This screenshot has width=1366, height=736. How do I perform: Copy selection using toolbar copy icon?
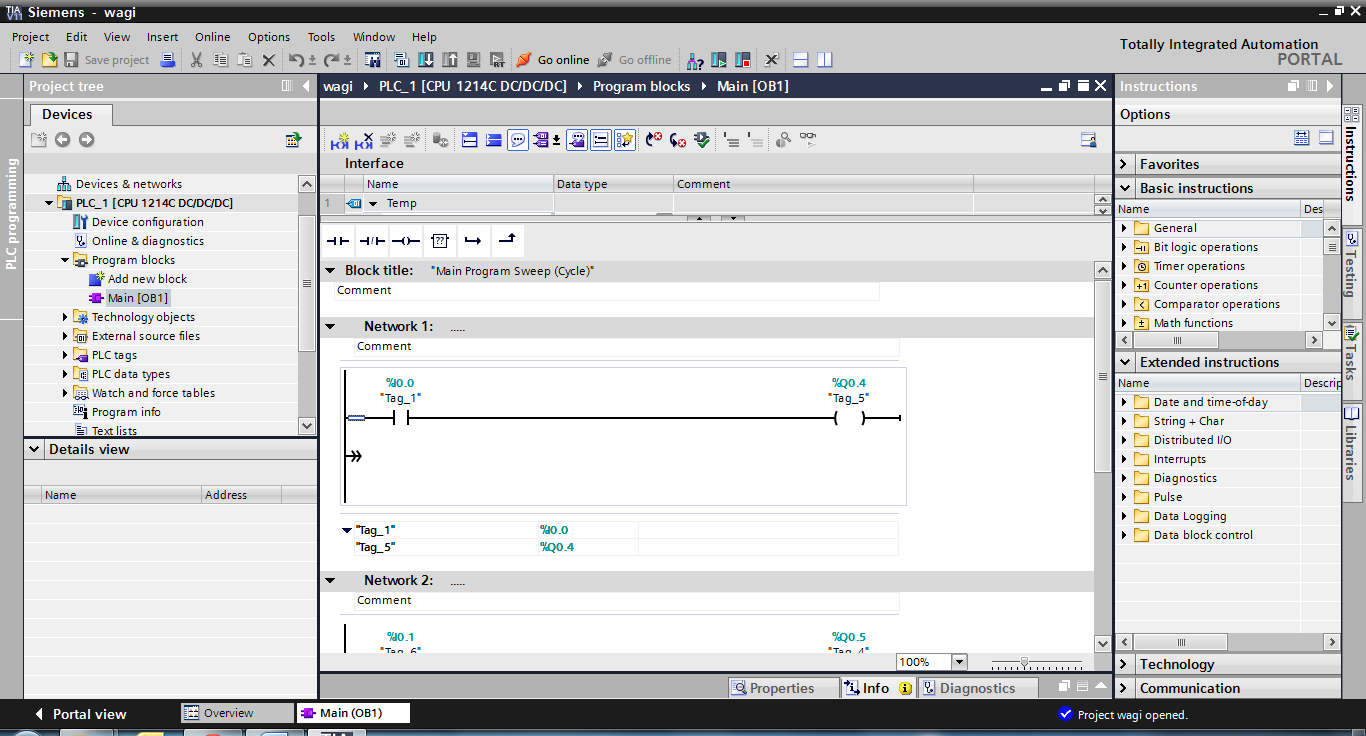221,60
